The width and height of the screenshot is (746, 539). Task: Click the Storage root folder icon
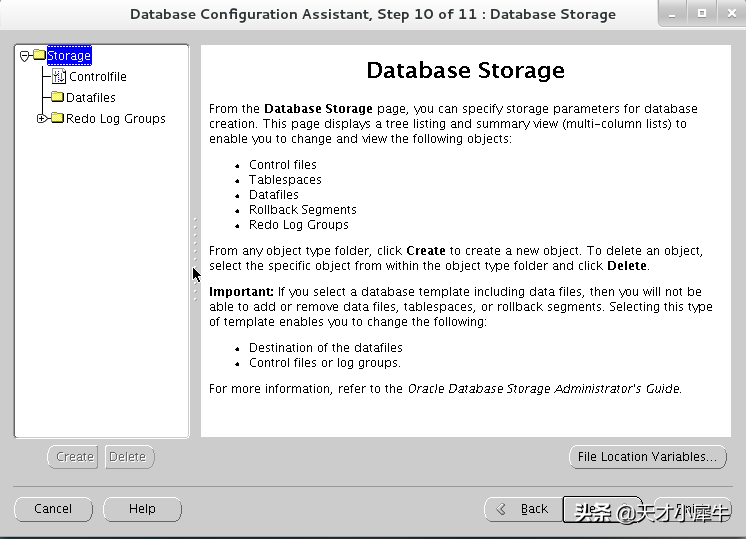[39, 55]
